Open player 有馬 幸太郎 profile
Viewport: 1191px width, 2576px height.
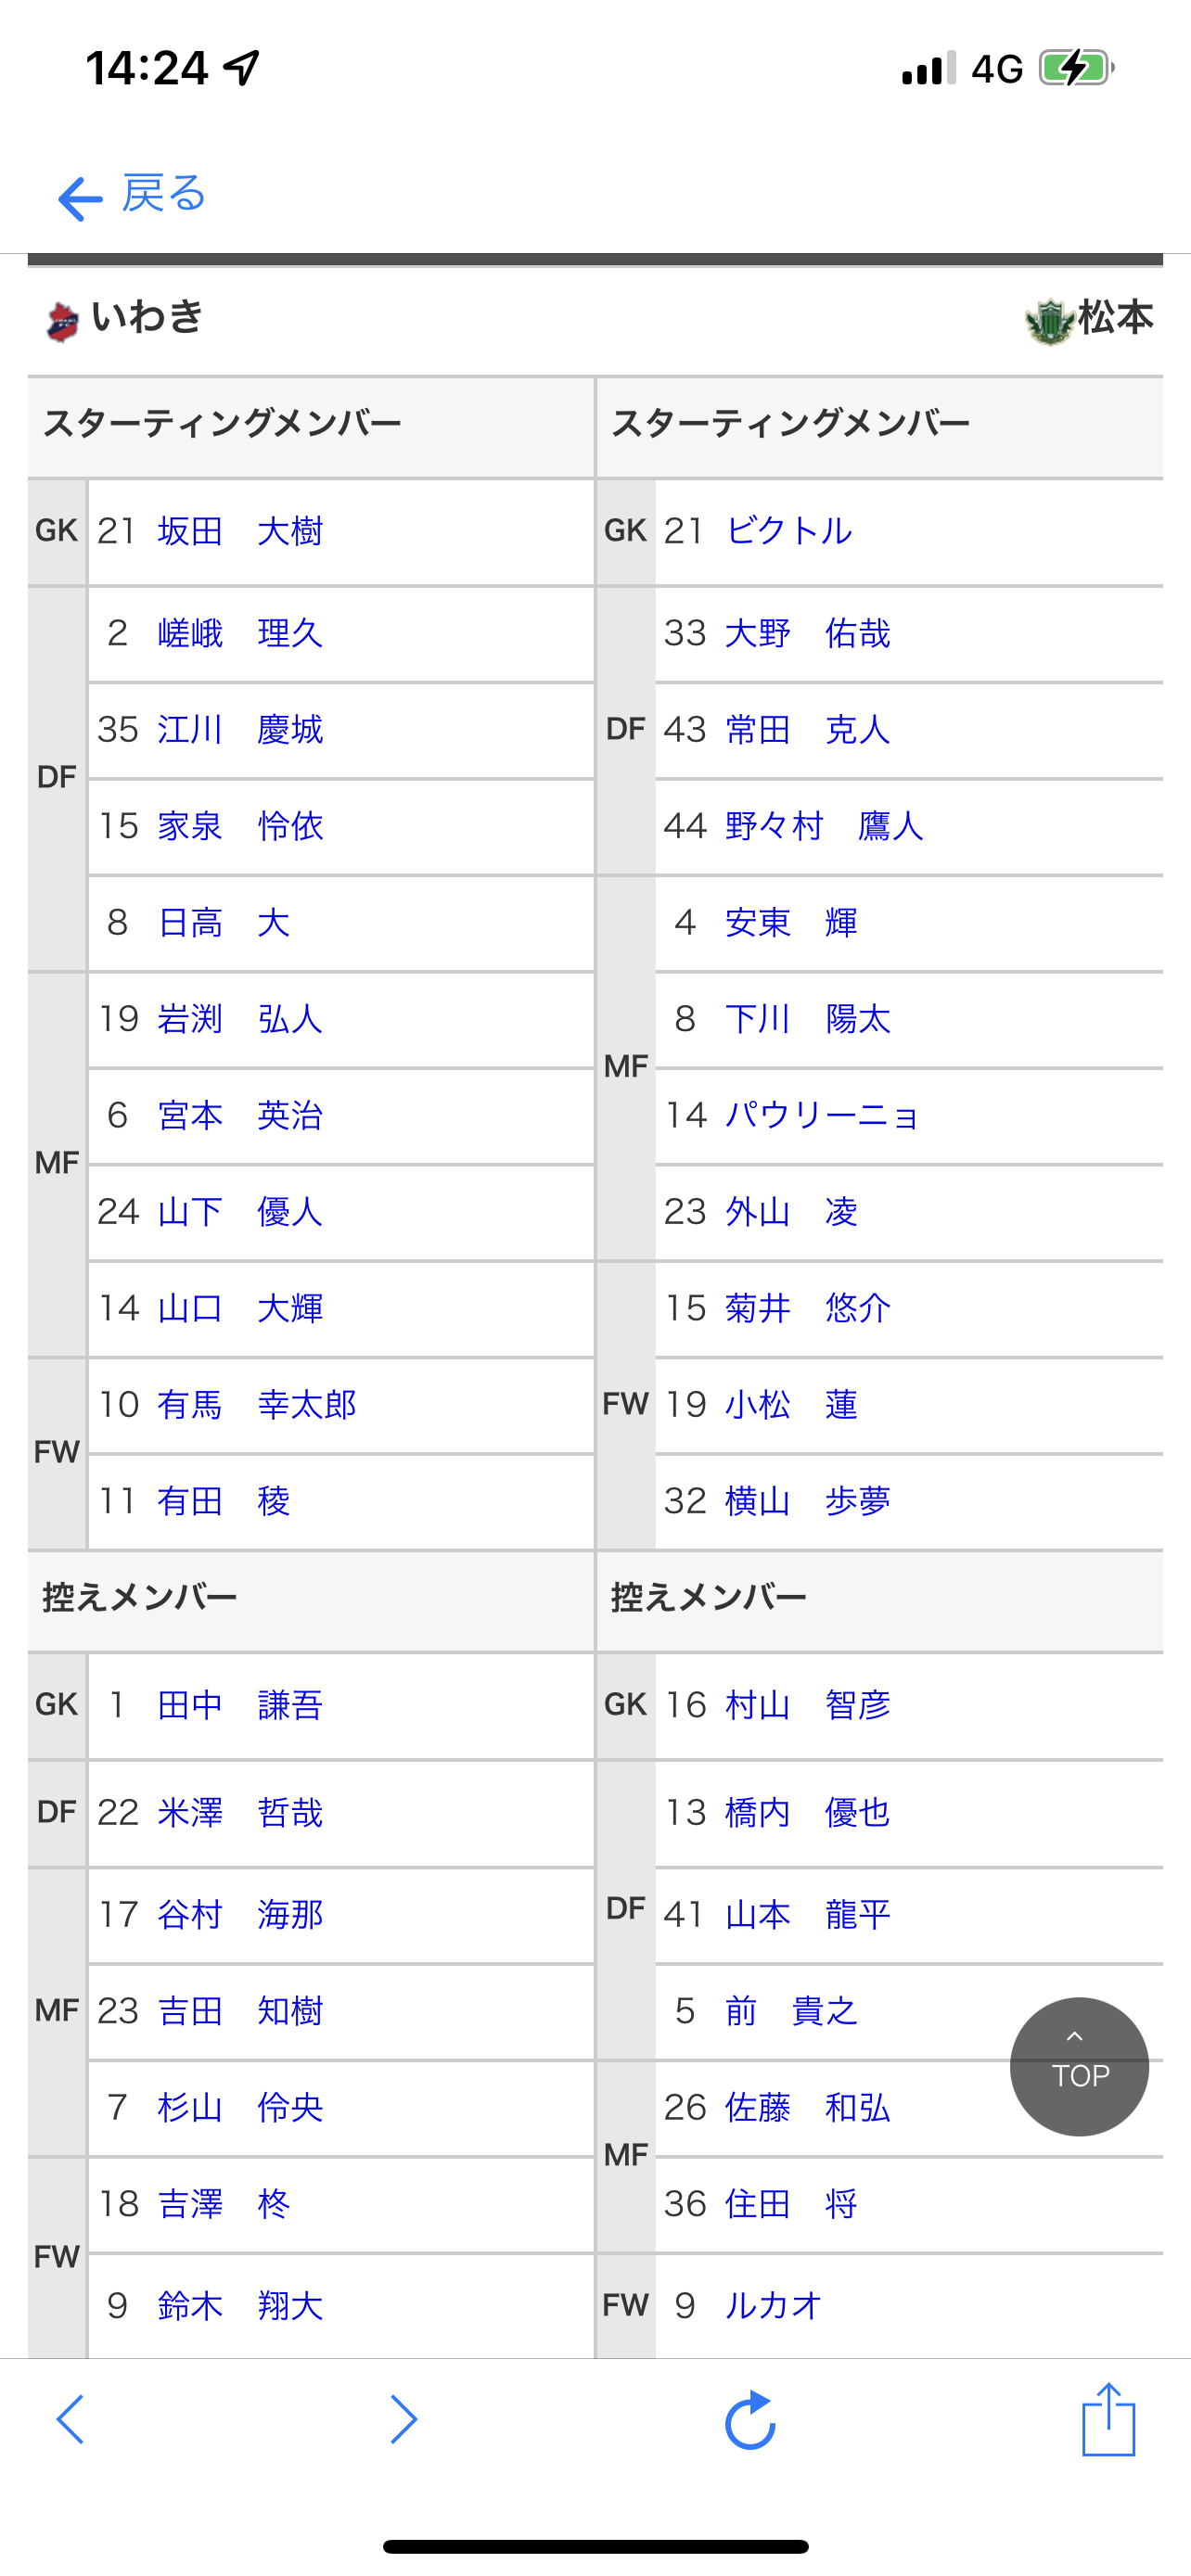click(257, 1405)
